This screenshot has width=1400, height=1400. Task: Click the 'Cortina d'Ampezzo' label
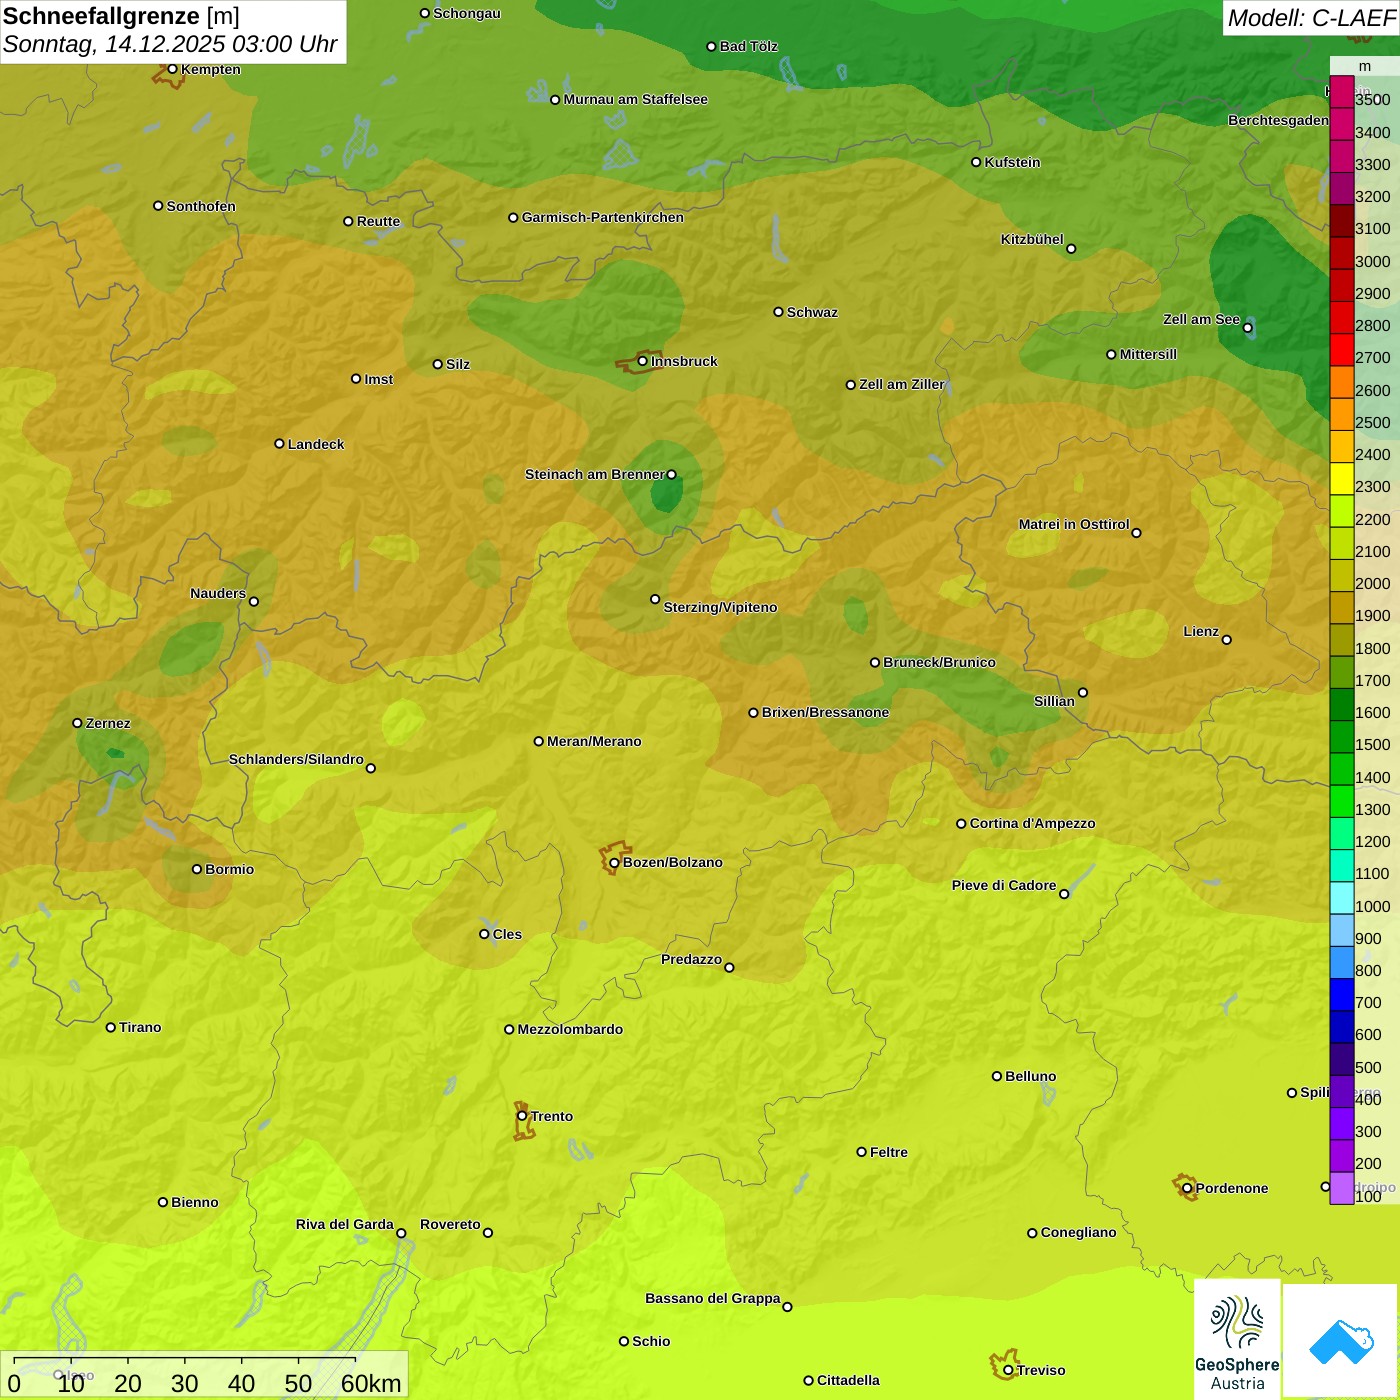(1032, 823)
